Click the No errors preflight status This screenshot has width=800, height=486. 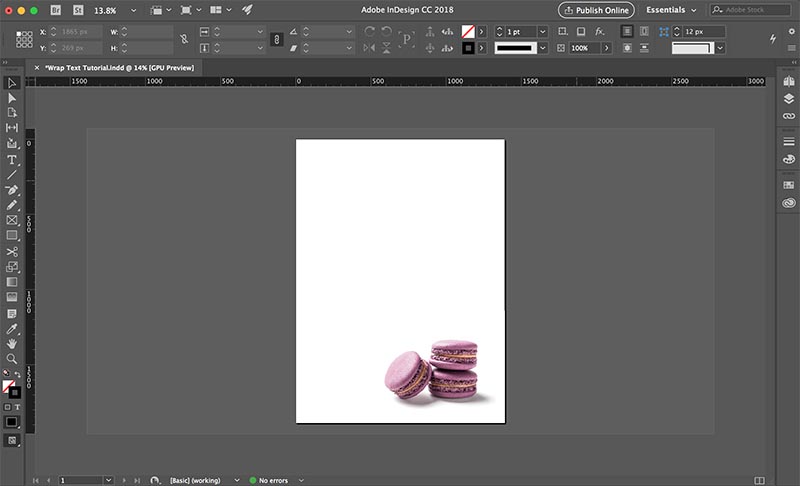(273, 480)
